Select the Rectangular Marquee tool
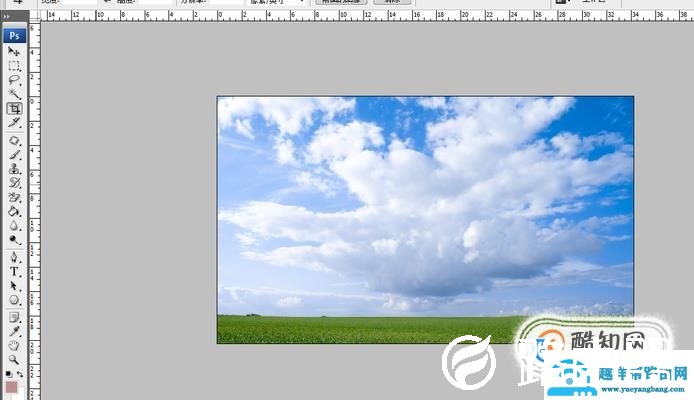 click(x=14, y=66)
